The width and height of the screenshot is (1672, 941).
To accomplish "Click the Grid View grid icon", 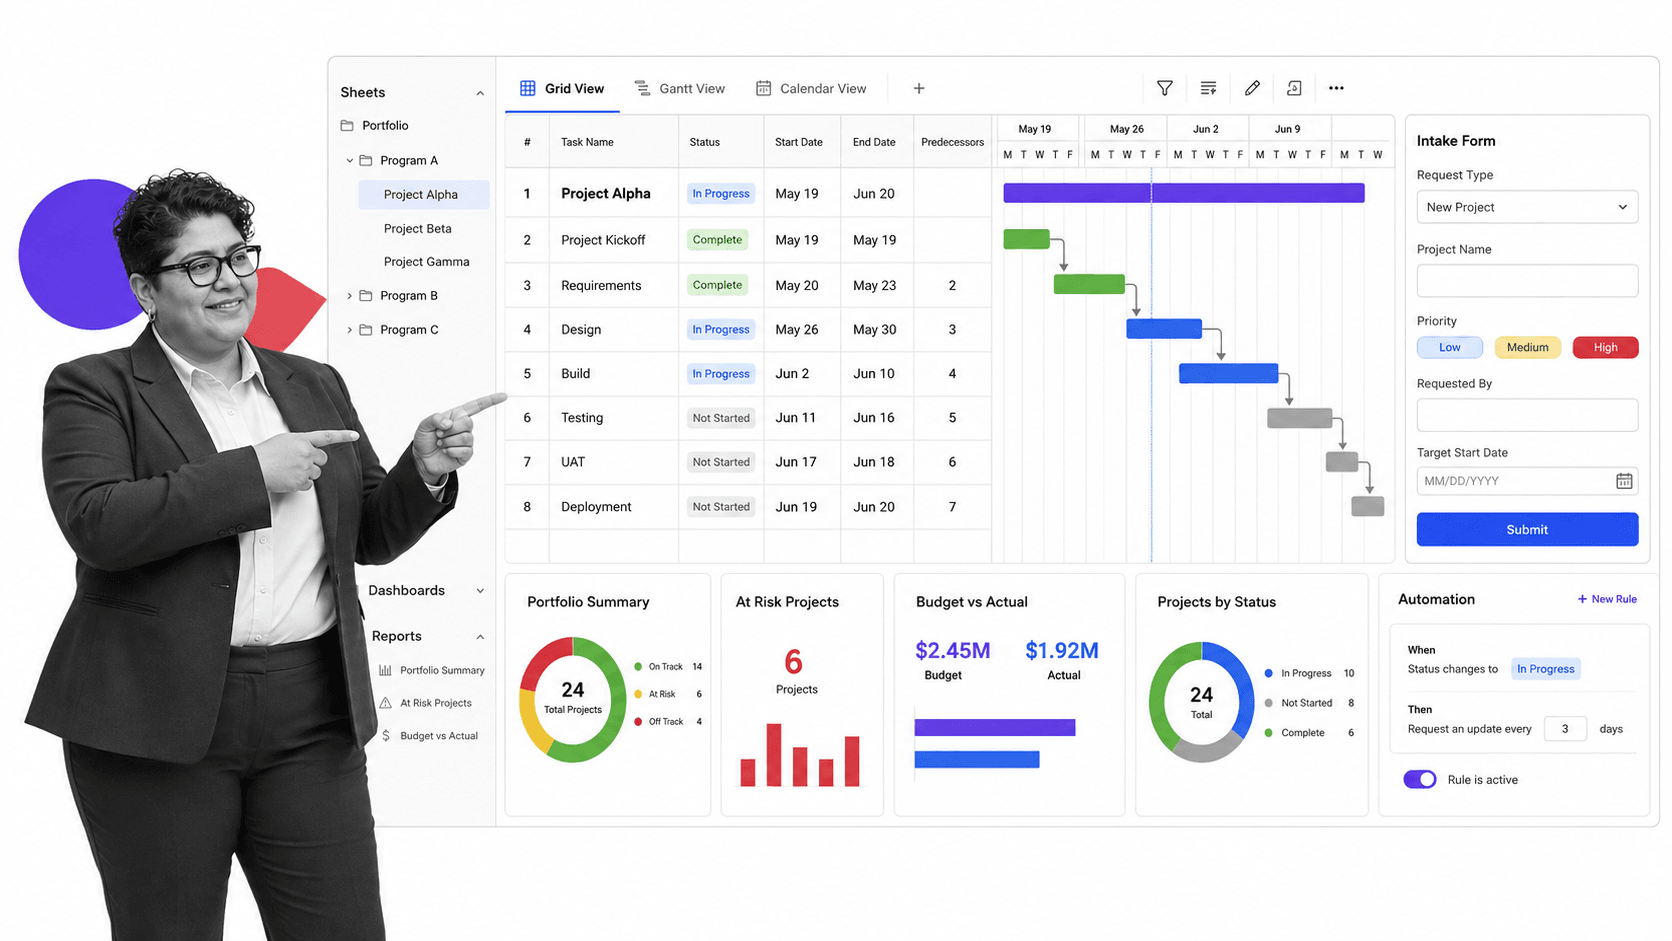I will click(x=527, y=88).
